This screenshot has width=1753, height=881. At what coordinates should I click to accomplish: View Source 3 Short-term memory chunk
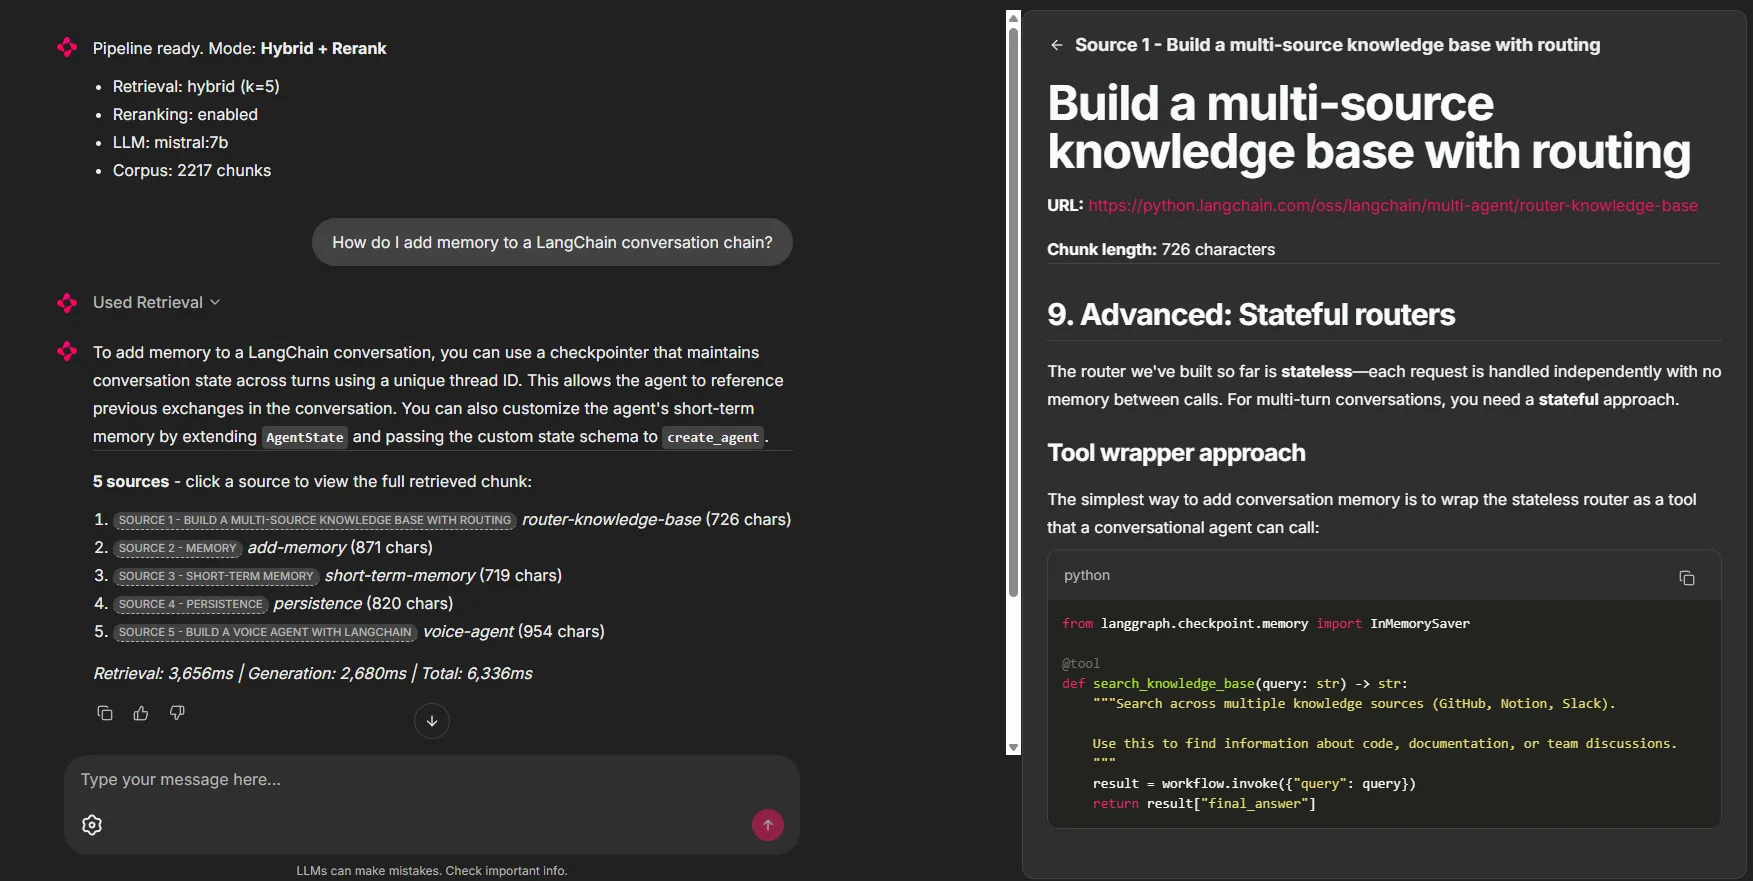(x=215, y=576)
